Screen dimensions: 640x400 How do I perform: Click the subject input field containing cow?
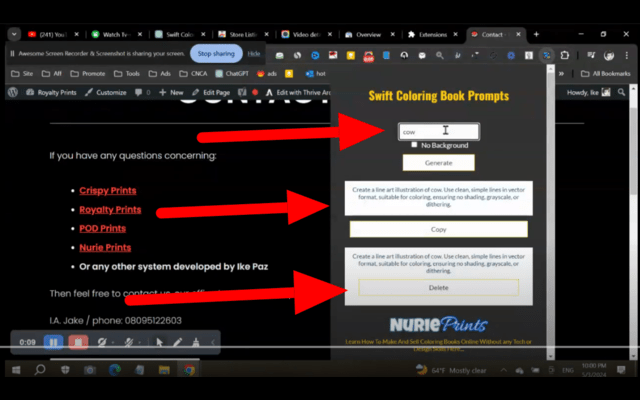click(x=439, y=131)
